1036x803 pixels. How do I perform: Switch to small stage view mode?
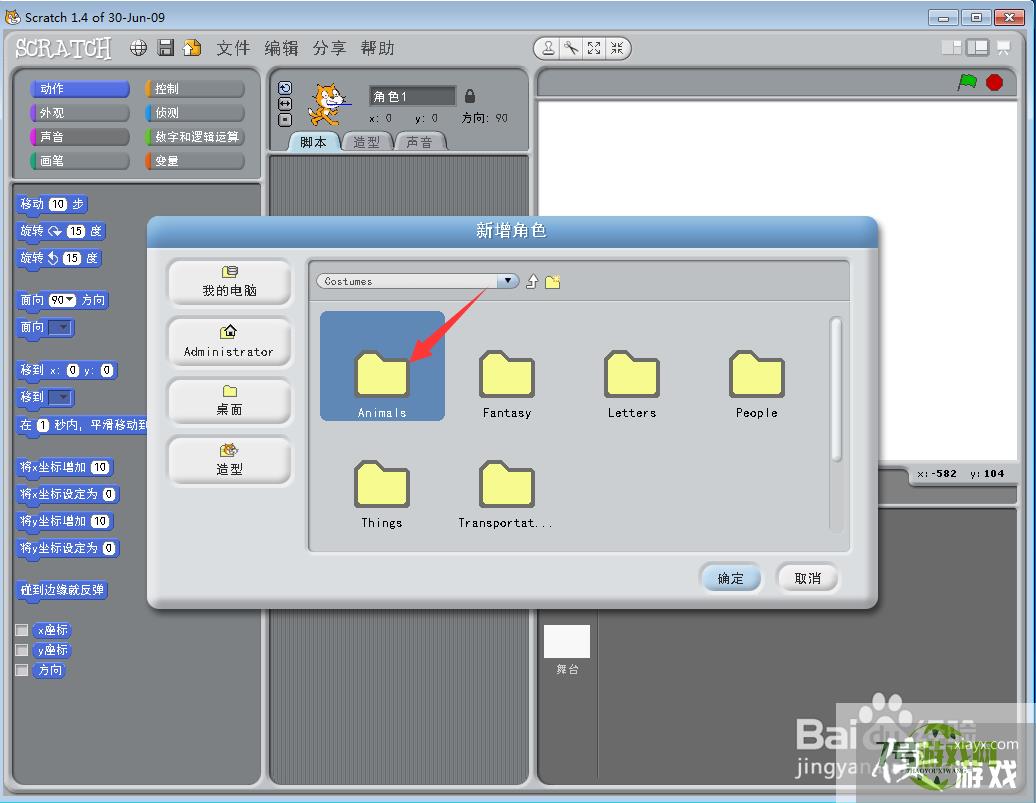[x=951, y=48]
